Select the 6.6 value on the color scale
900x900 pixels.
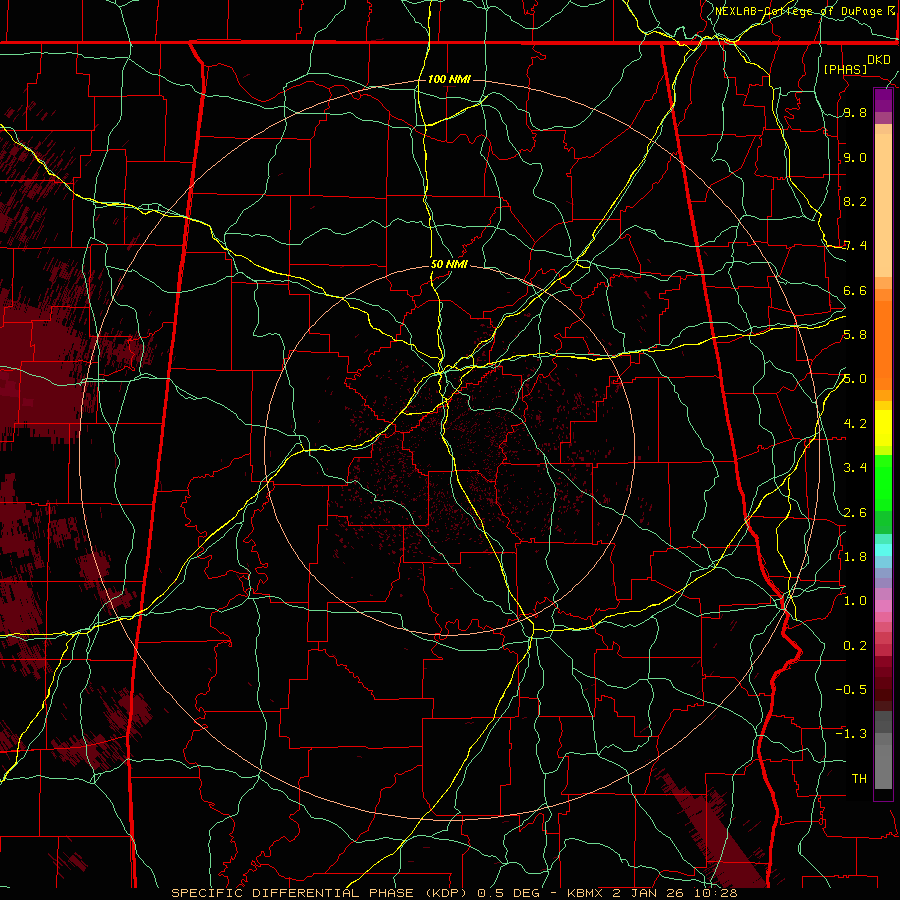[x=855, y=290]
